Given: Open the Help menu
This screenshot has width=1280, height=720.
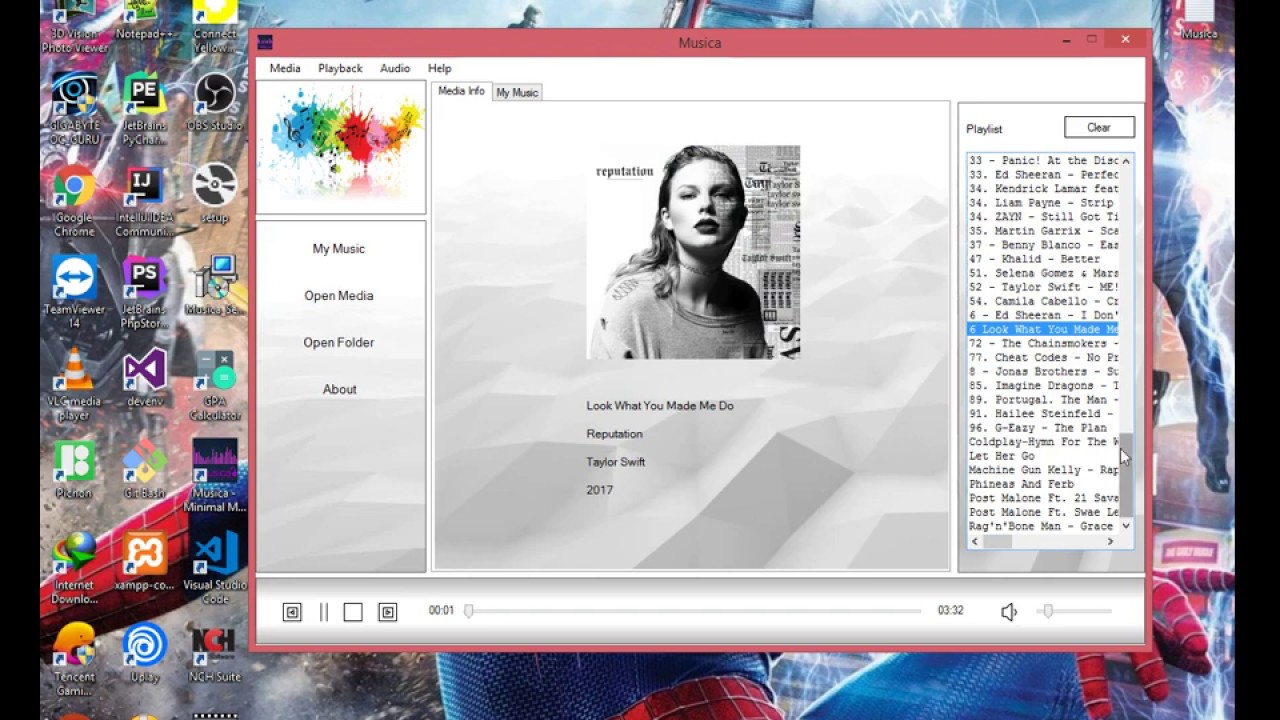Looking at the screenshot, I should [x=440, y=68].
